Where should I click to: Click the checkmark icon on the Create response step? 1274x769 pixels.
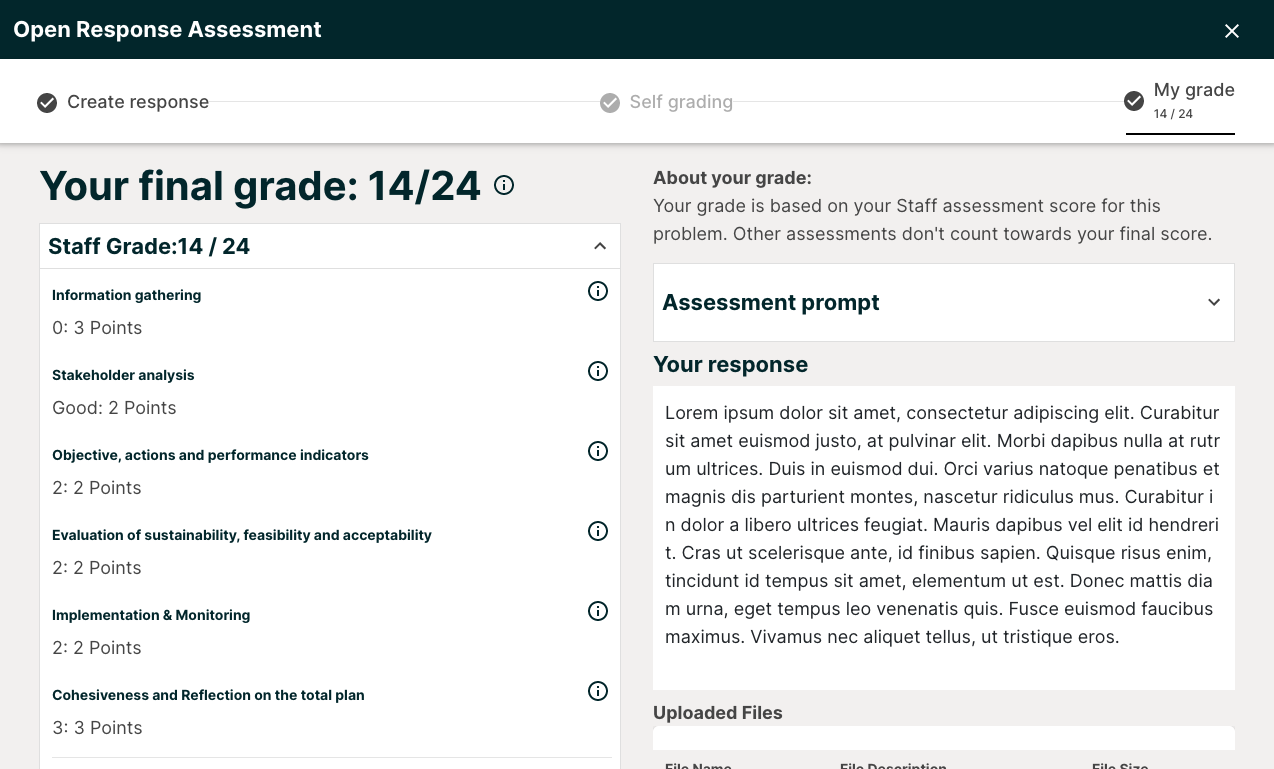pyautogui.click(x=46, y=101)
